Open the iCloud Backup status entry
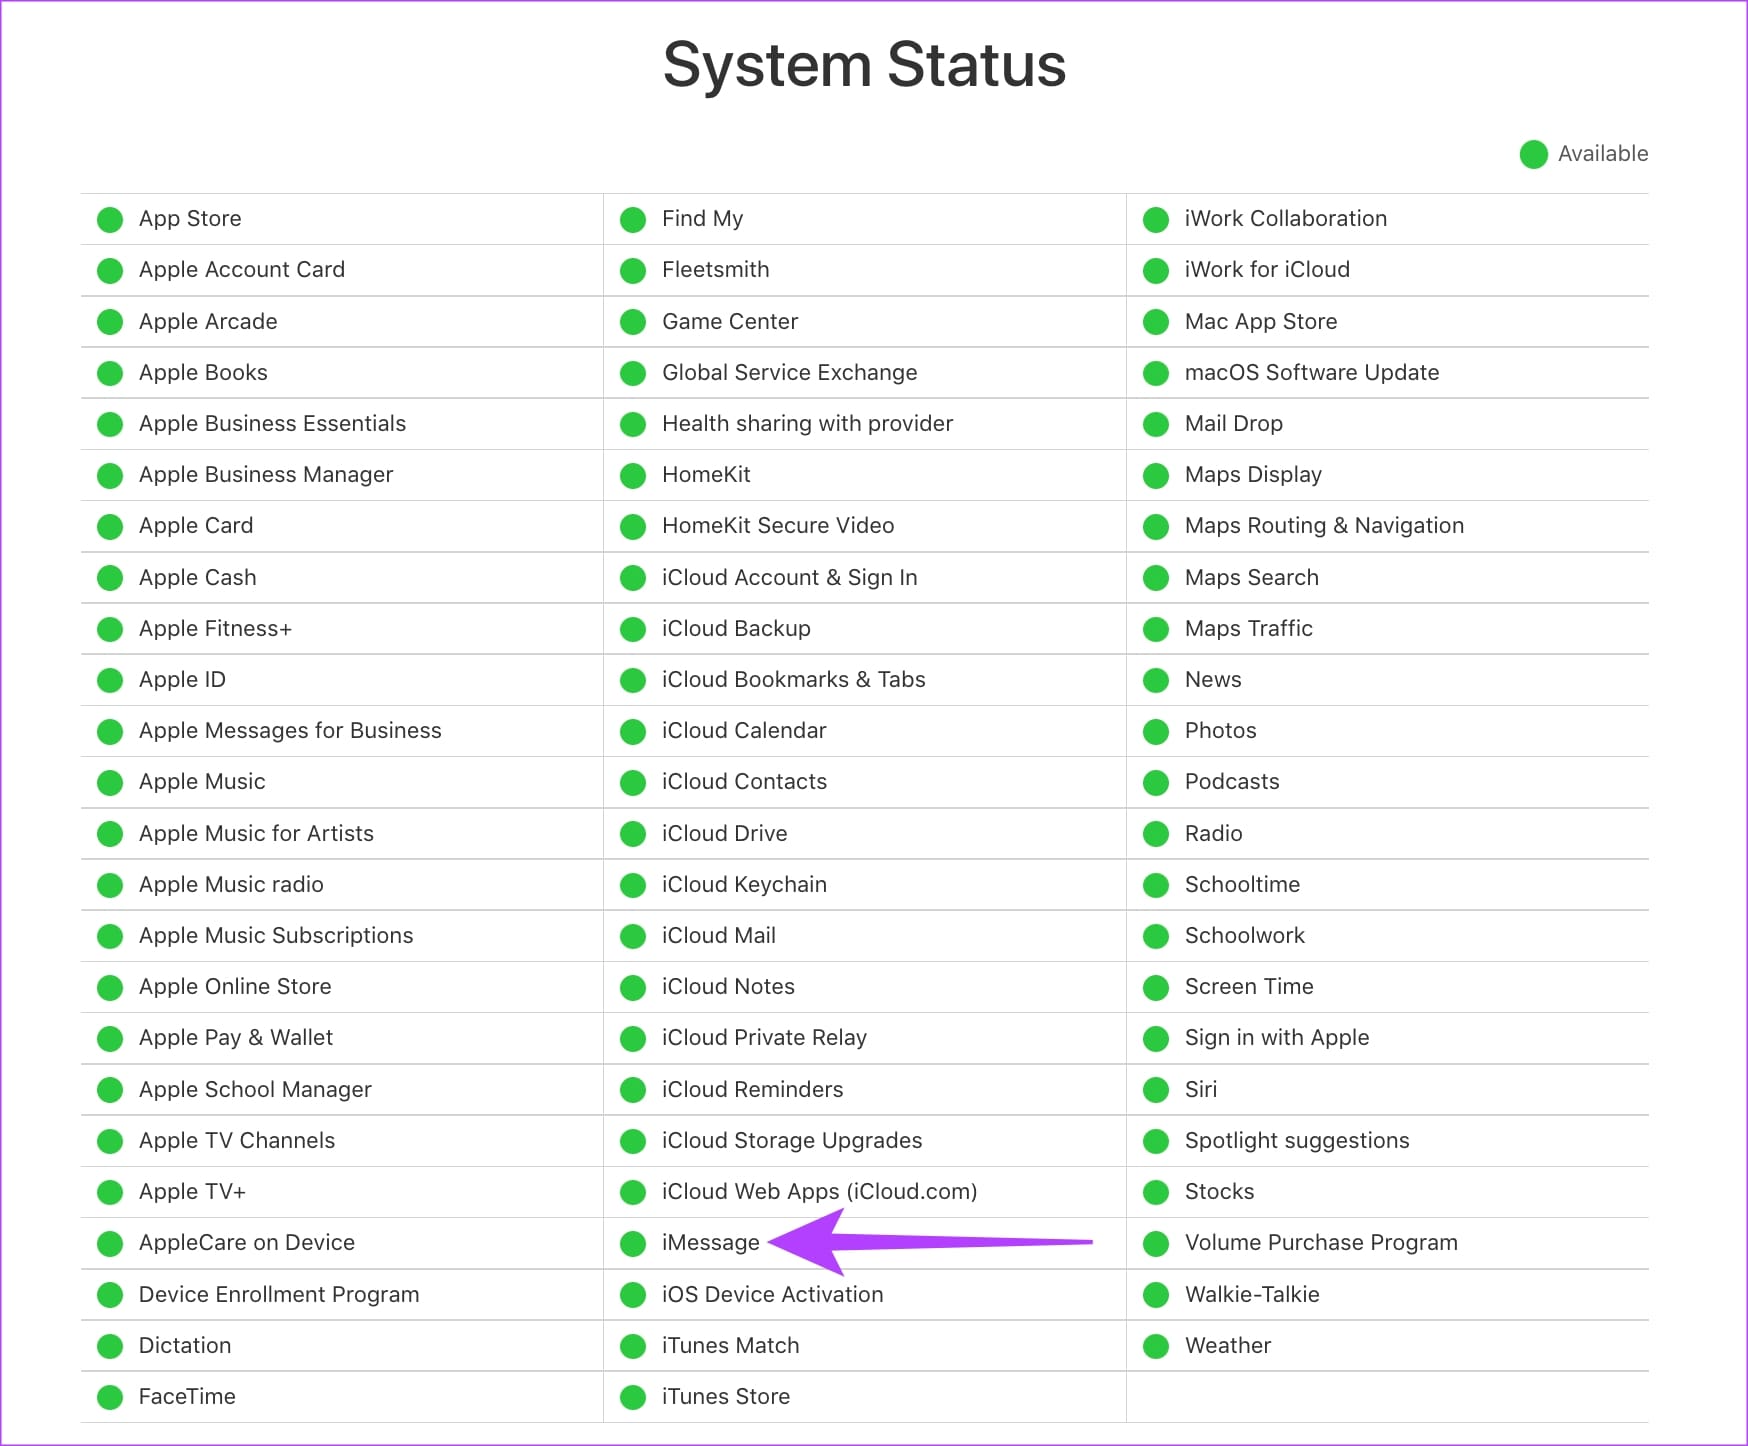Screen dimensions: 1748x1446 736,629
